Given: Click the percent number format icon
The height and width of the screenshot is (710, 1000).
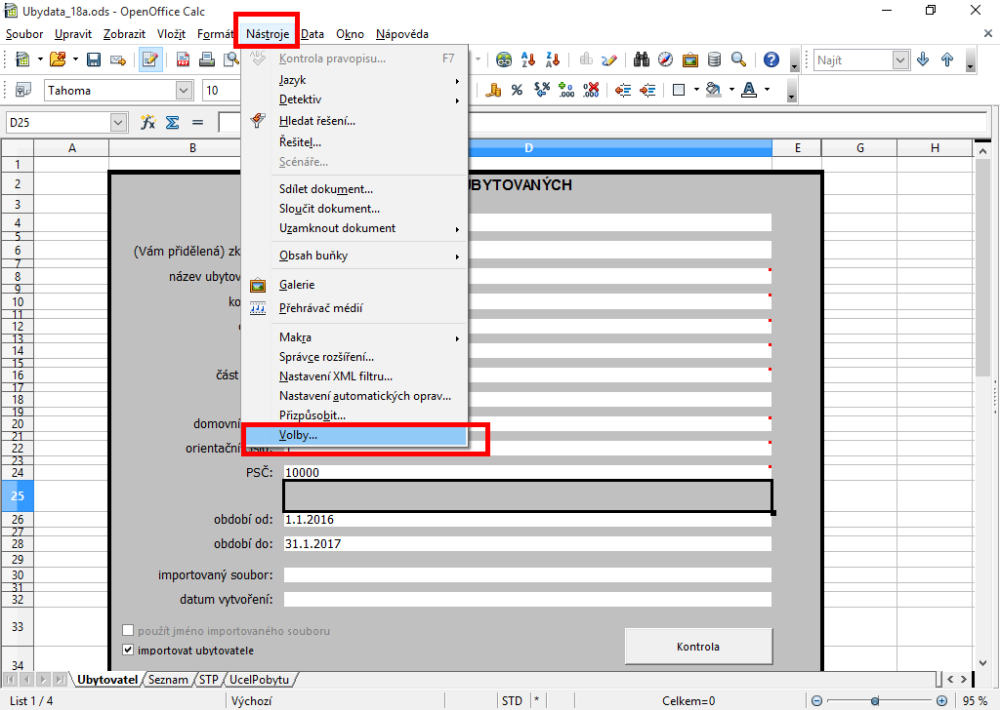Looking at the screenshot, I should pyautogui.click(x=517, y=90).
